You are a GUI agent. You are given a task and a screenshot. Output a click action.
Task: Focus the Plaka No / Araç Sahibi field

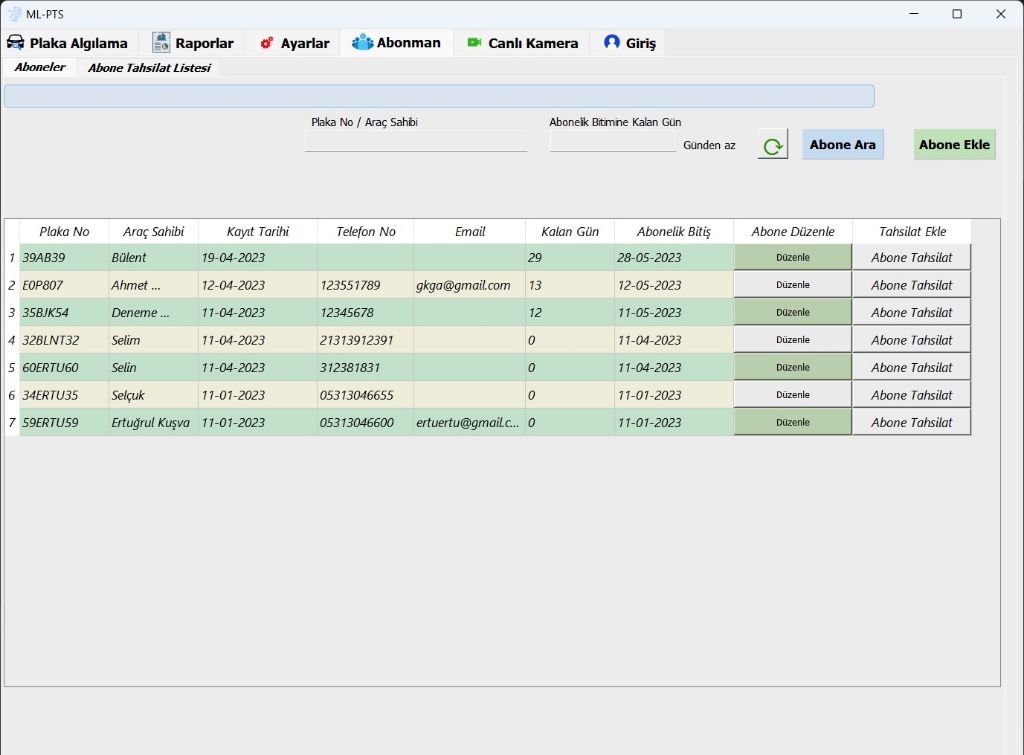[x=415, y=141]
